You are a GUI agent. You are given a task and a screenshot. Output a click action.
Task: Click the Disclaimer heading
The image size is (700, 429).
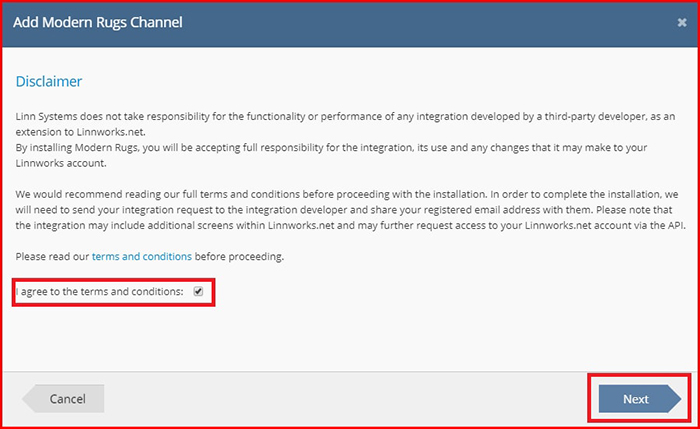click(49, 81)
